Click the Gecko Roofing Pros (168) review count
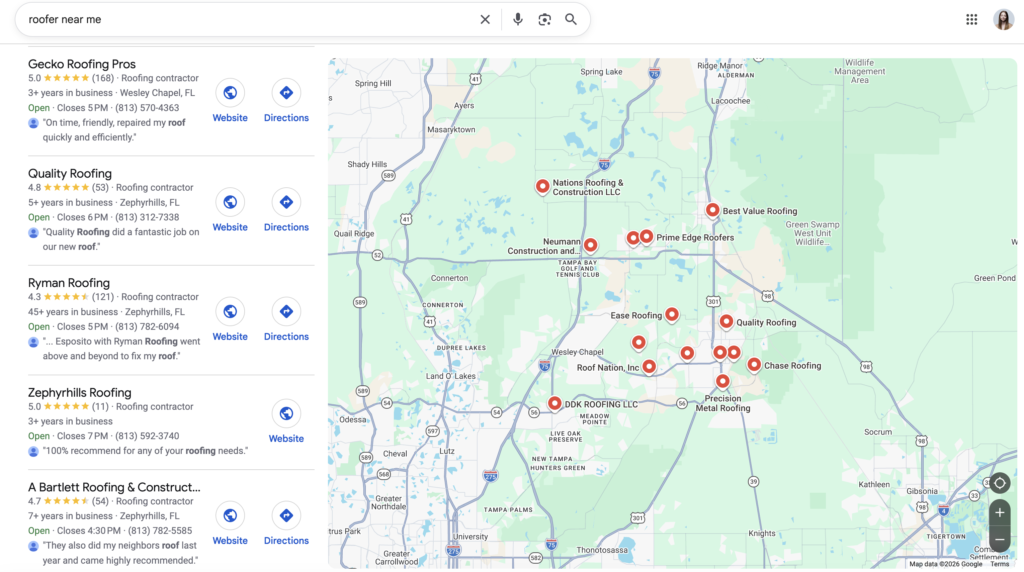The image size is (1024, 572). [x=103, y=78]
